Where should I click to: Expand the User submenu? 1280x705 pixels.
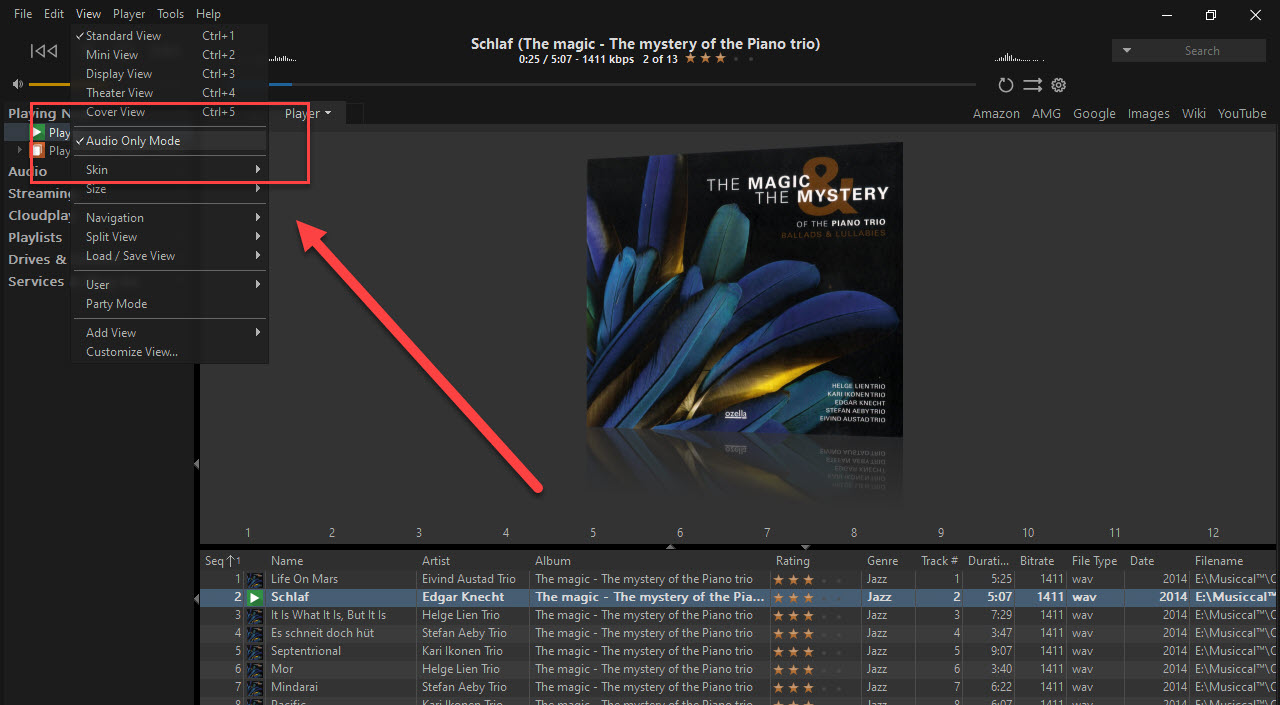170,285
